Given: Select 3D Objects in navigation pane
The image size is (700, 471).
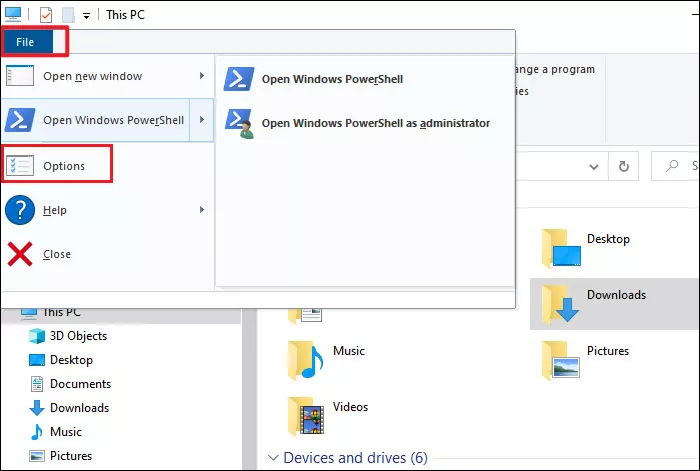Looking at the screenshot, I should pos(79,336).
